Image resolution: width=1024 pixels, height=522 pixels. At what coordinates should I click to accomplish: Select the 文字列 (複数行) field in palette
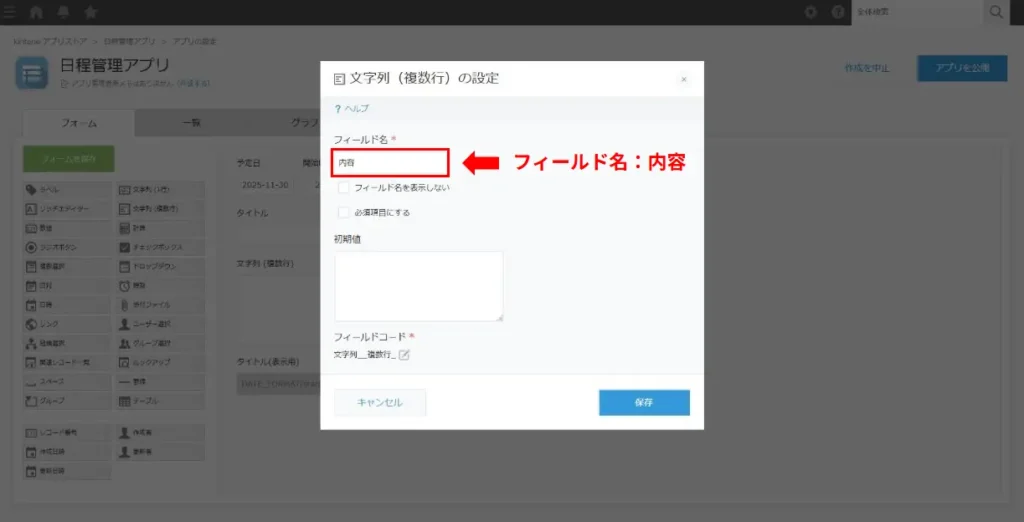click(x=161, y=209)
